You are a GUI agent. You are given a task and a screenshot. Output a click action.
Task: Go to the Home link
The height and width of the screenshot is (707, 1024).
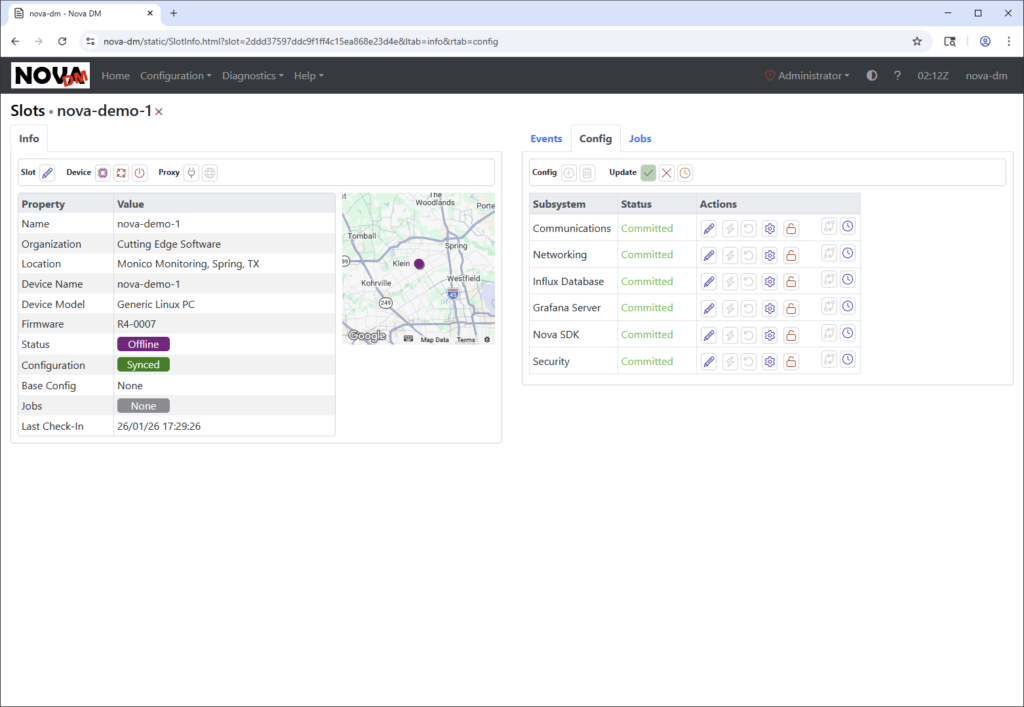pos(115,76)
